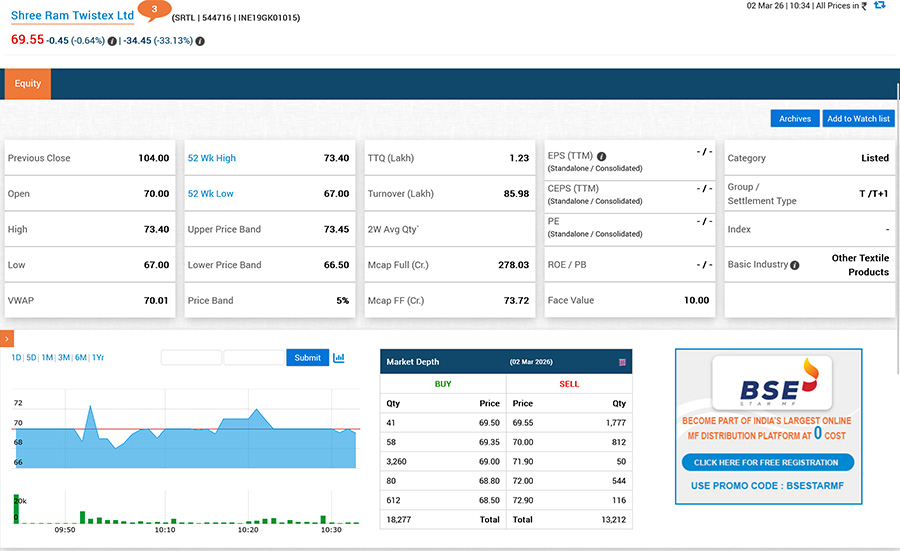The height and width of the screenshot is (551, 900).
Task: Click the refresh prices icon
Action: pyautogui.click(x=880, y=6)
